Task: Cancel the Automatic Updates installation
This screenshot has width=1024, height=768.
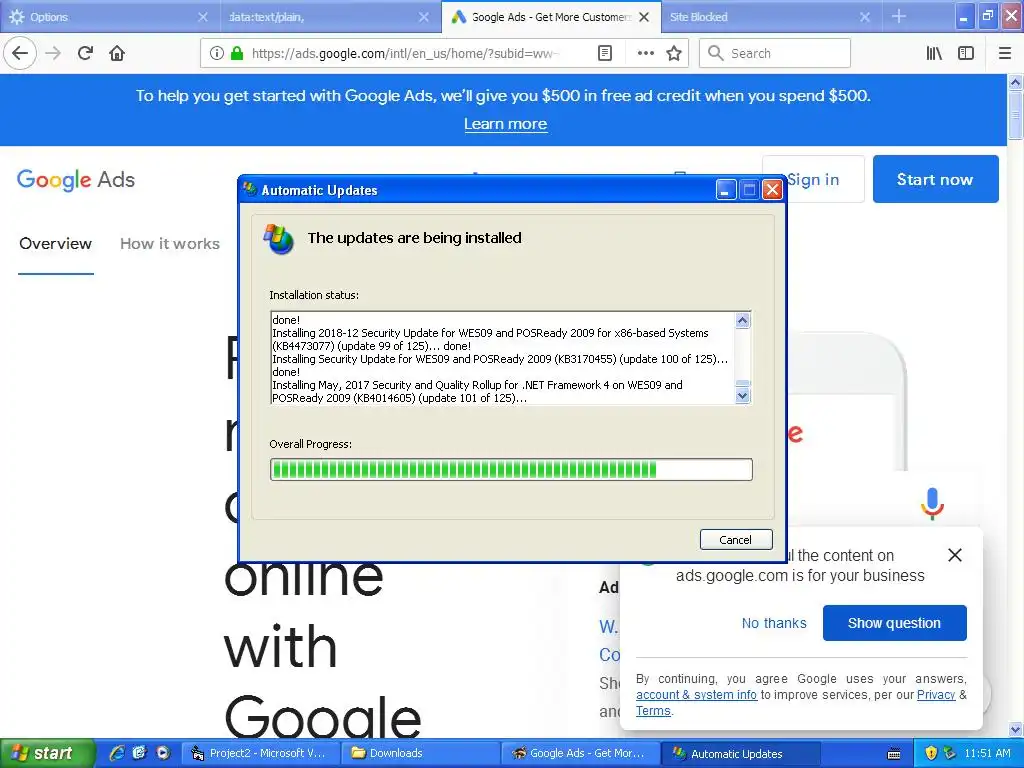Action: pos(736,539)
